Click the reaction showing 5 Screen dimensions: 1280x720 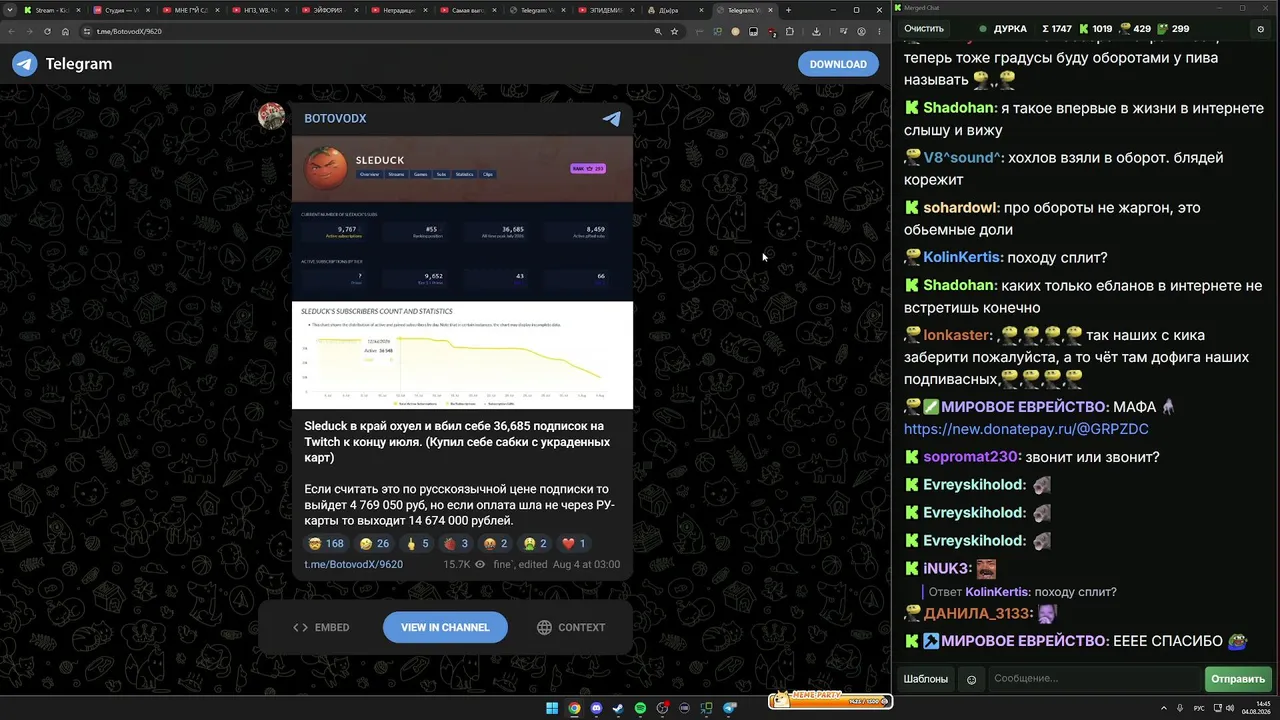tap(417, 544)
